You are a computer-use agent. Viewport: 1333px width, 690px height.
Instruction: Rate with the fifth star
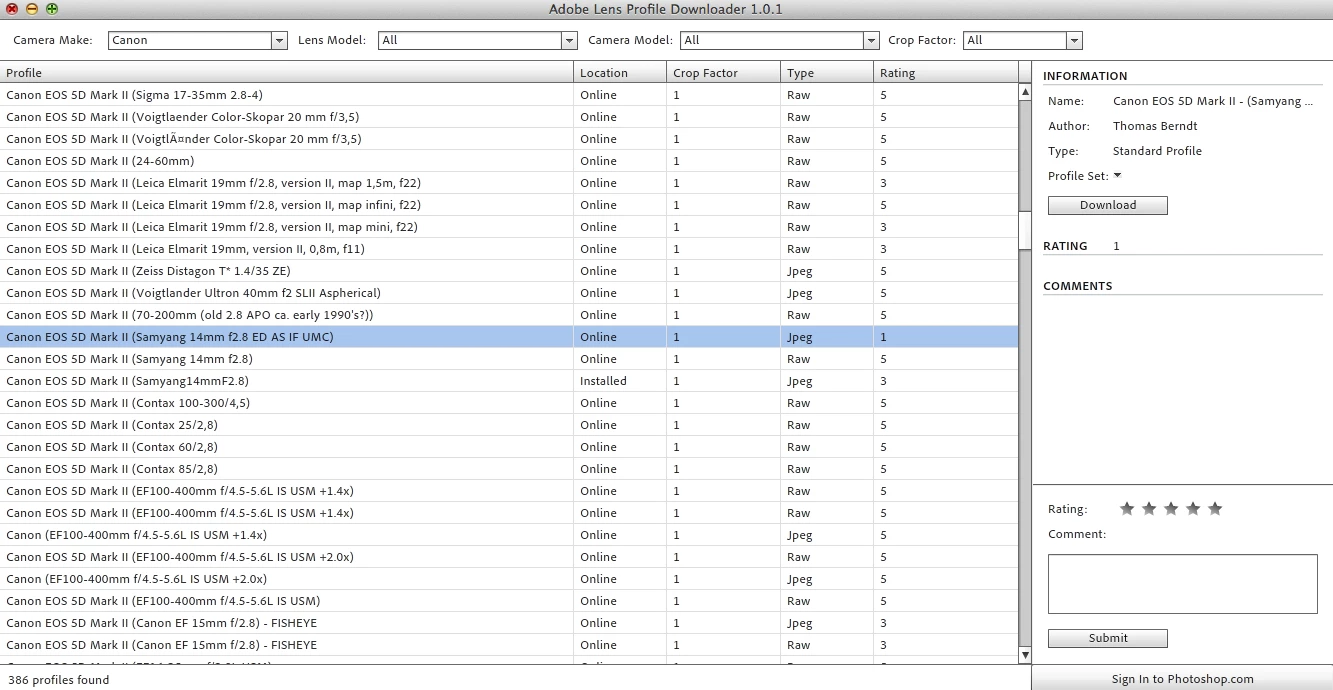pos(1215,509)
